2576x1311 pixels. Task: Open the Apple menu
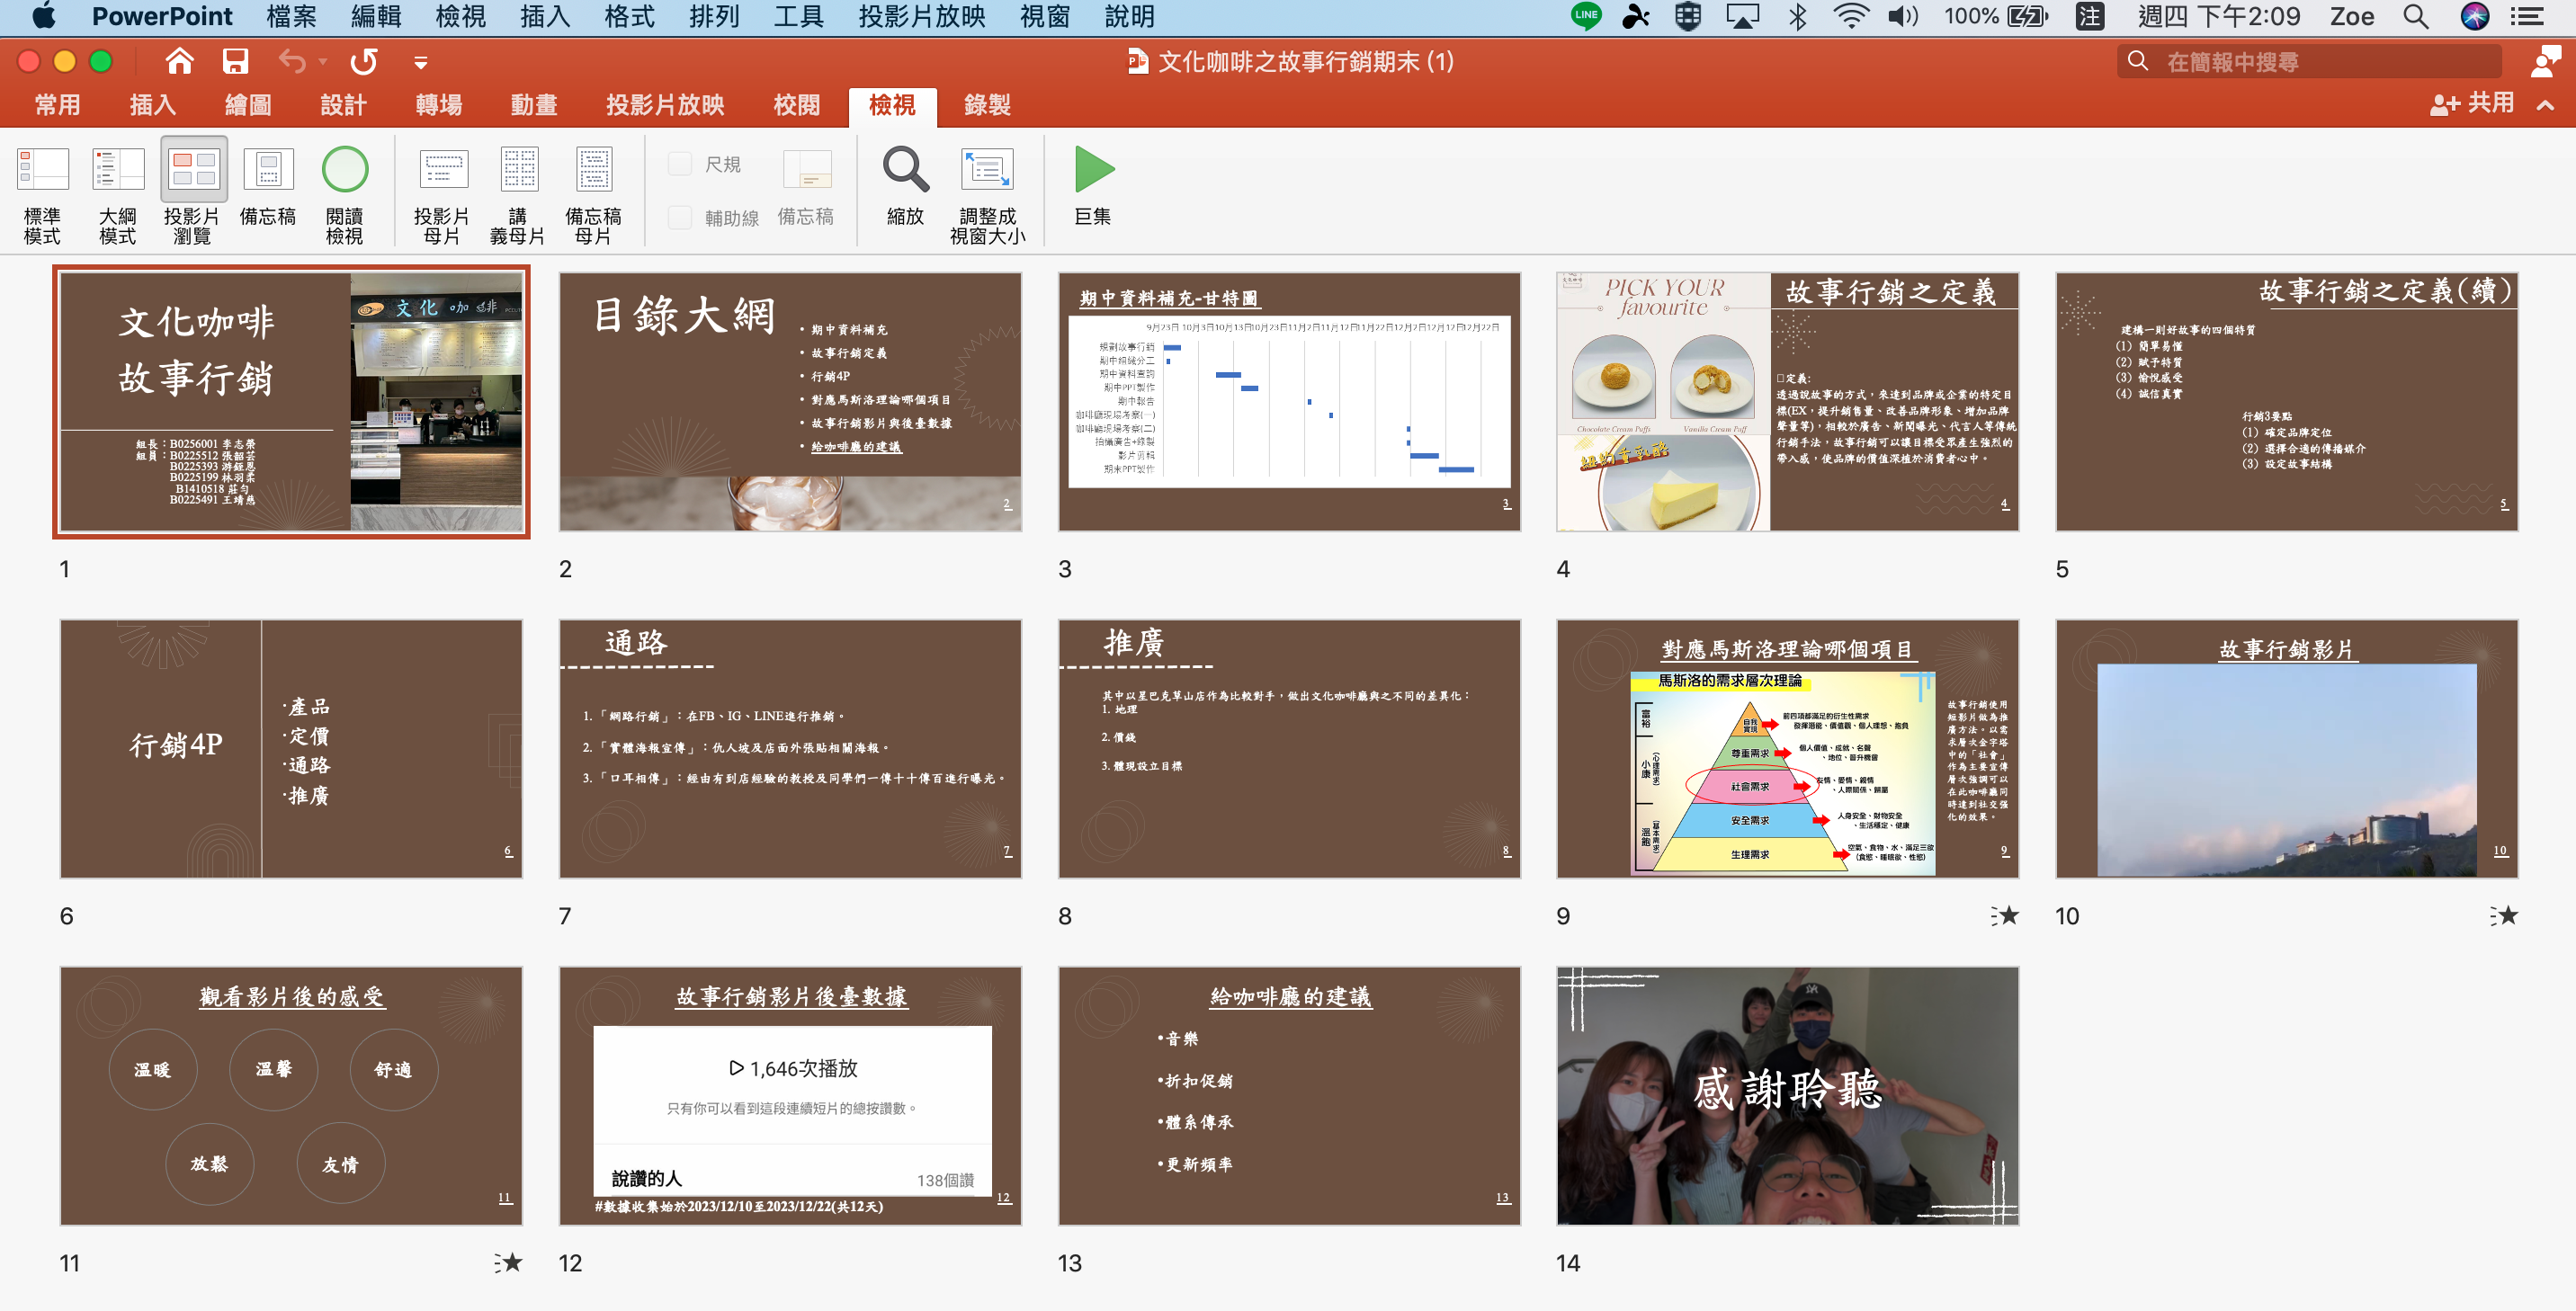click(44, 16)
